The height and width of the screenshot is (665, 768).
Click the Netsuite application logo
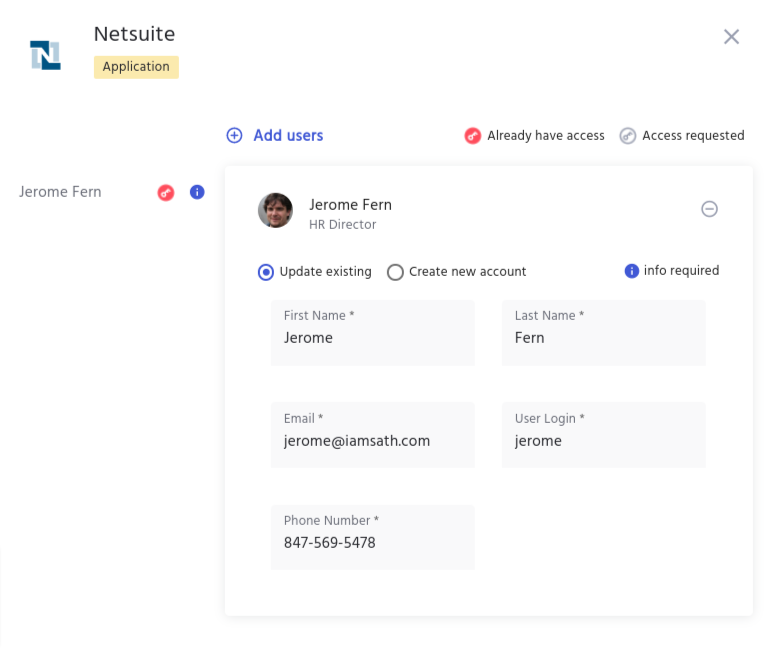click(x=45, y=55)
